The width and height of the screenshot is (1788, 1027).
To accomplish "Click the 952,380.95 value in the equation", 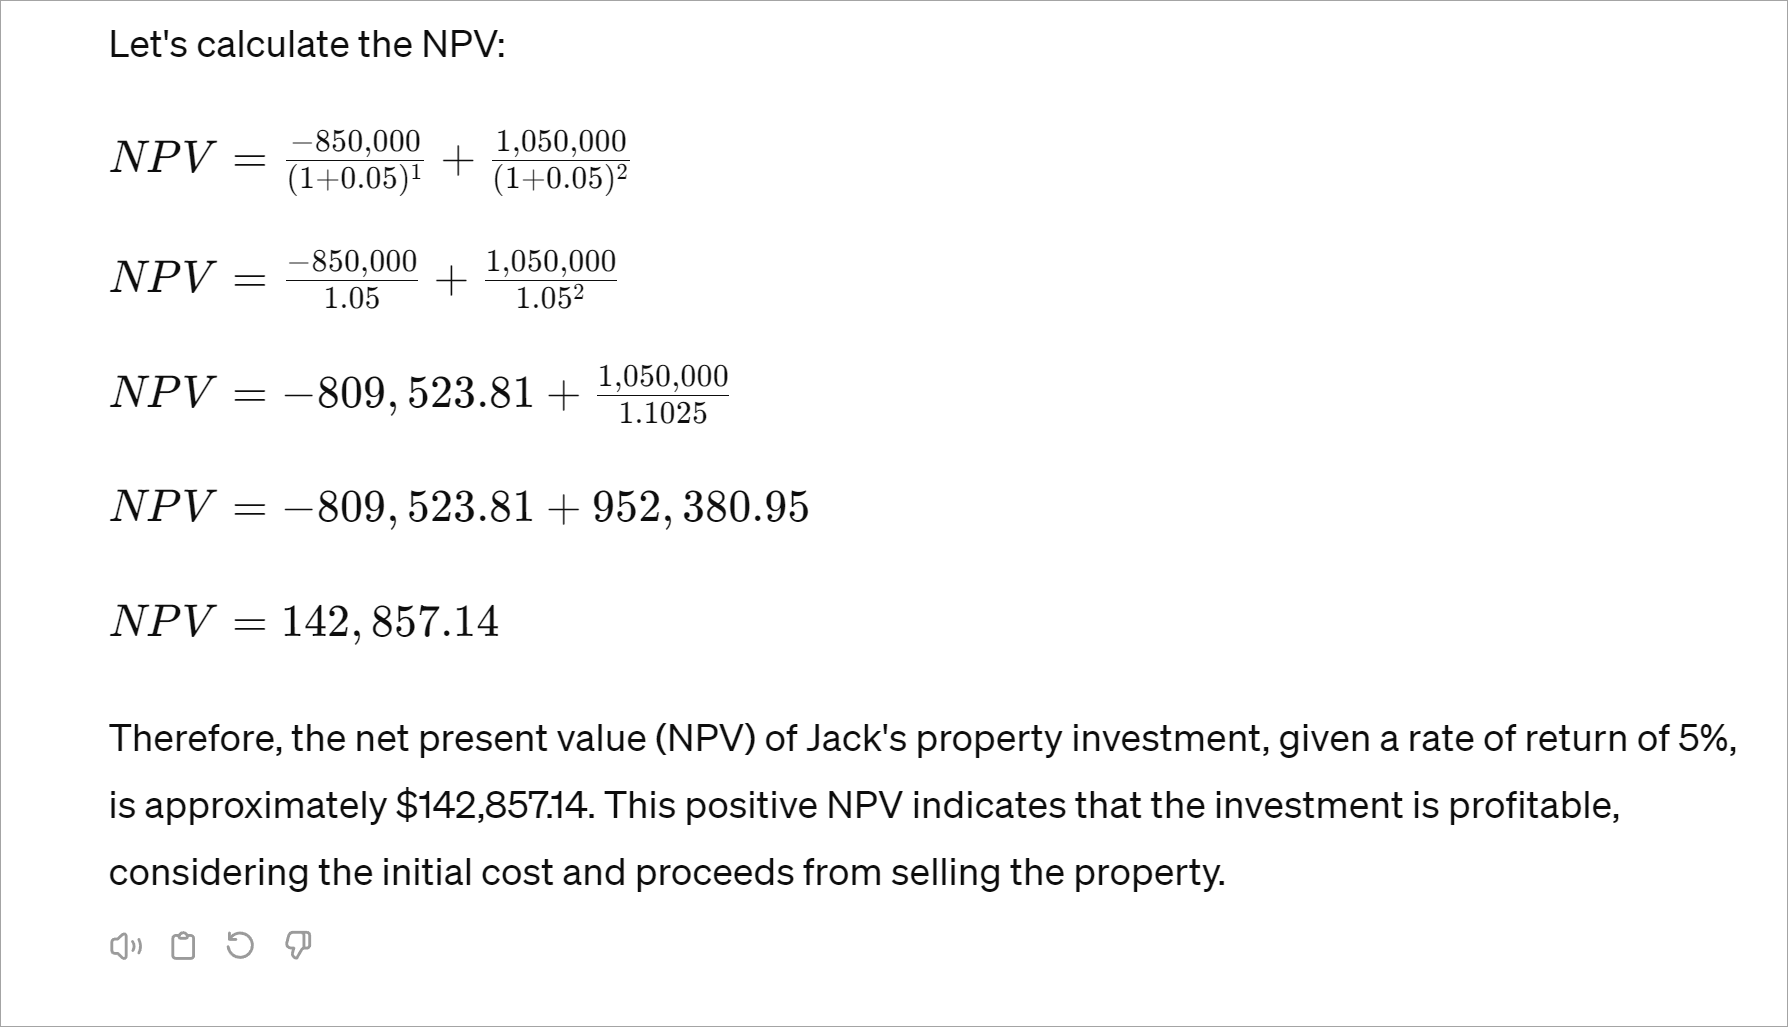I will click(700, 507).
